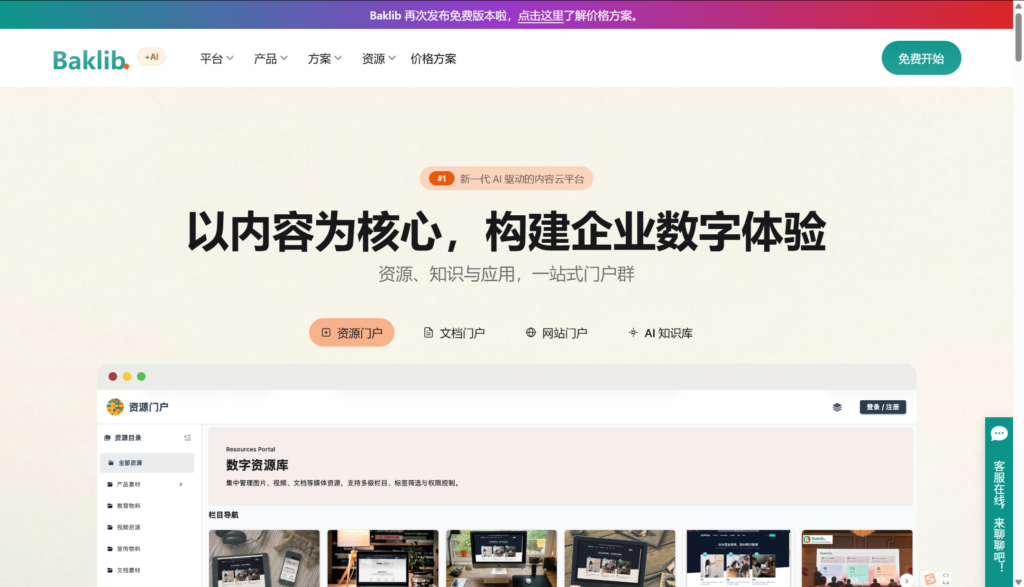
Task: Open the sixth thumbnail showing conference stage
Action: point(857,558)
